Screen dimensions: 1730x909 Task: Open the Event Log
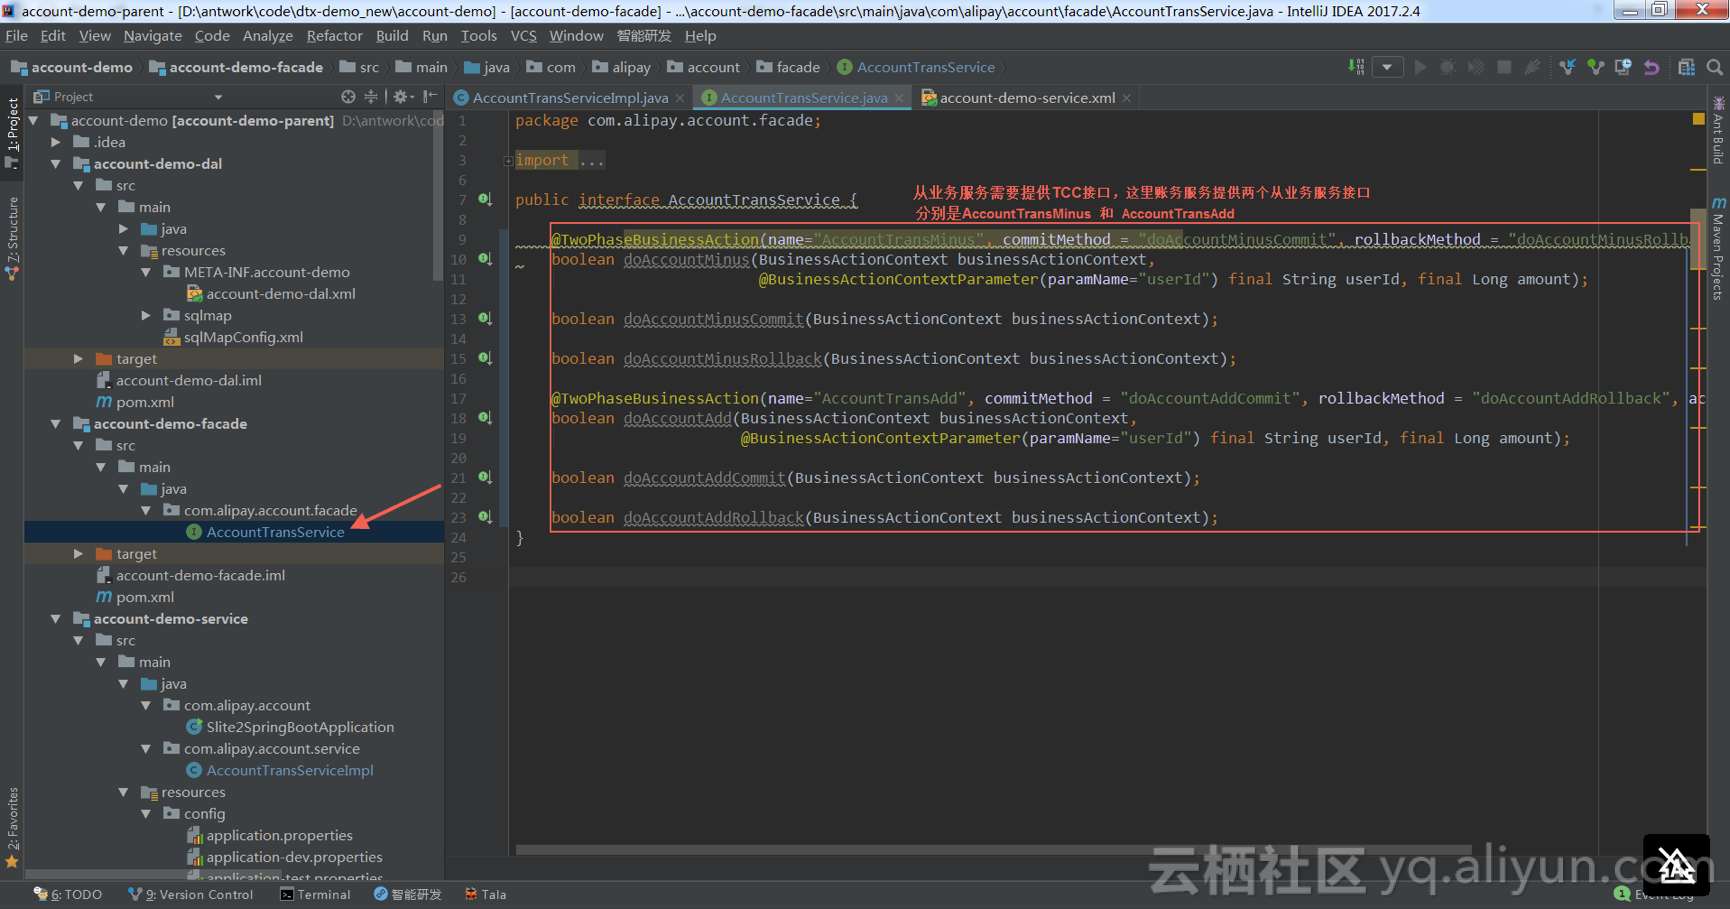[x=1656, y=894]
